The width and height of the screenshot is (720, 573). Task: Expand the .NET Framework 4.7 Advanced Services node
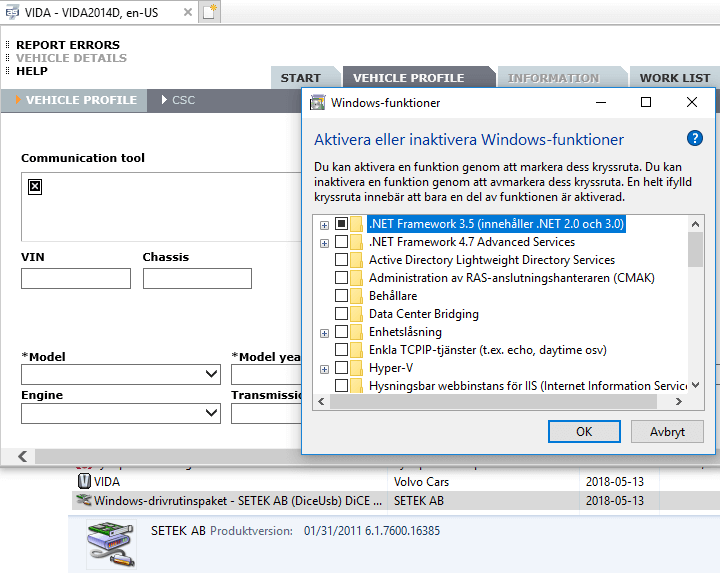point(324,243)
